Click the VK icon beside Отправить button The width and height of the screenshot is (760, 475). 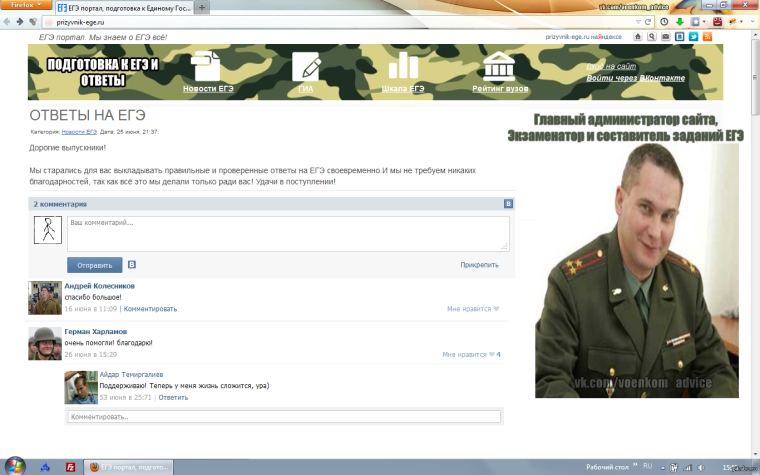click(x=132, y=265)
